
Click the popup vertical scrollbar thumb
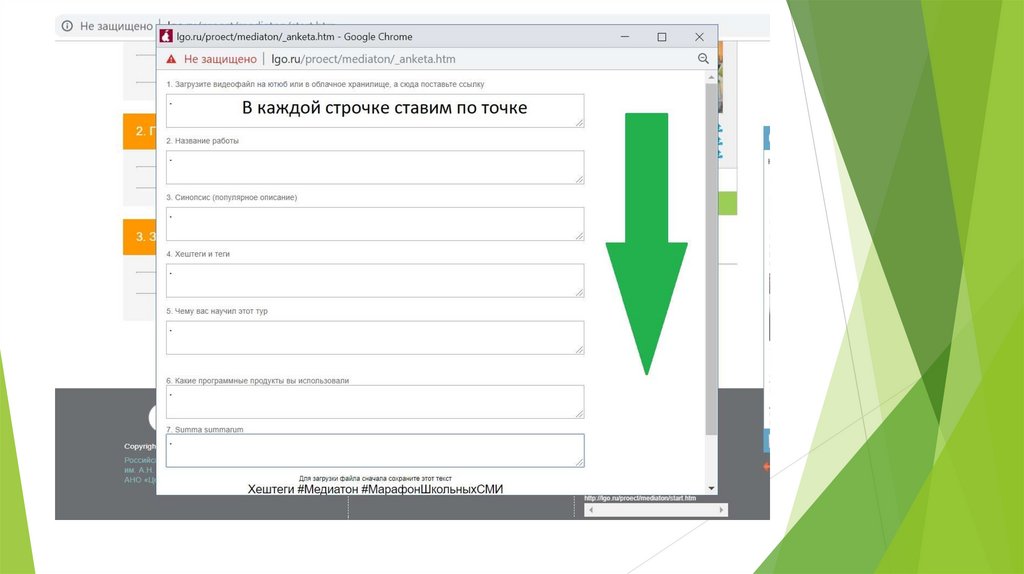point(711,259)
